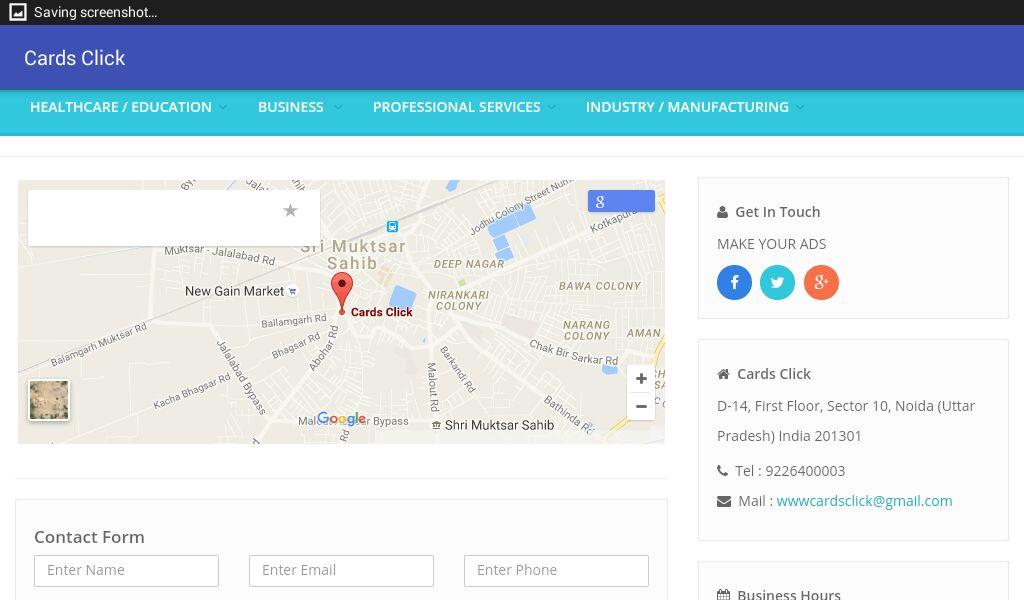Click the star icon in map info box
Screen dimensions: 1024x600
point(291,210)
